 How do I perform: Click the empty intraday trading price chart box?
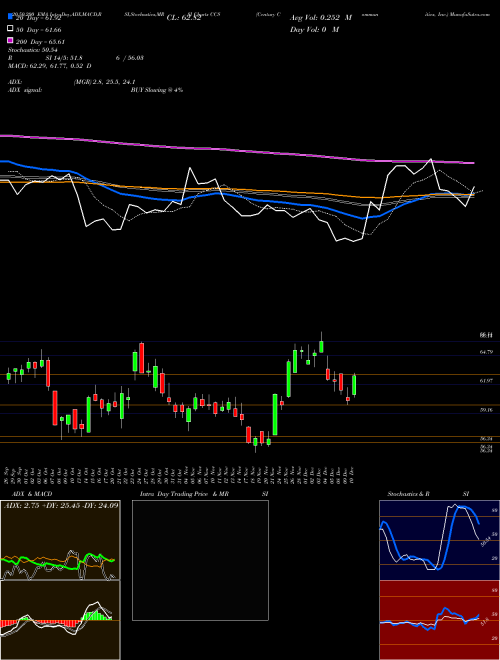[200, 560]
